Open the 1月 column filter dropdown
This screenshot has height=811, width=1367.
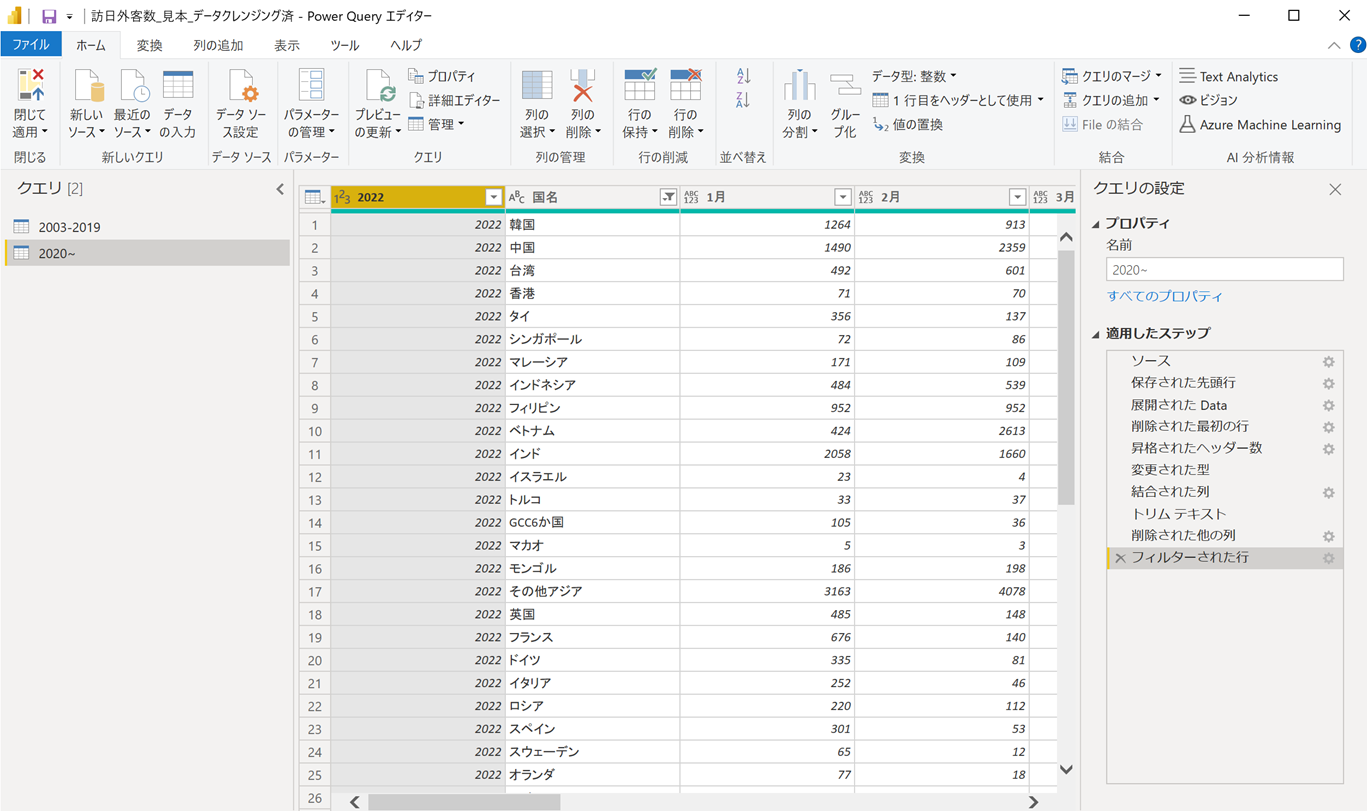843,197
